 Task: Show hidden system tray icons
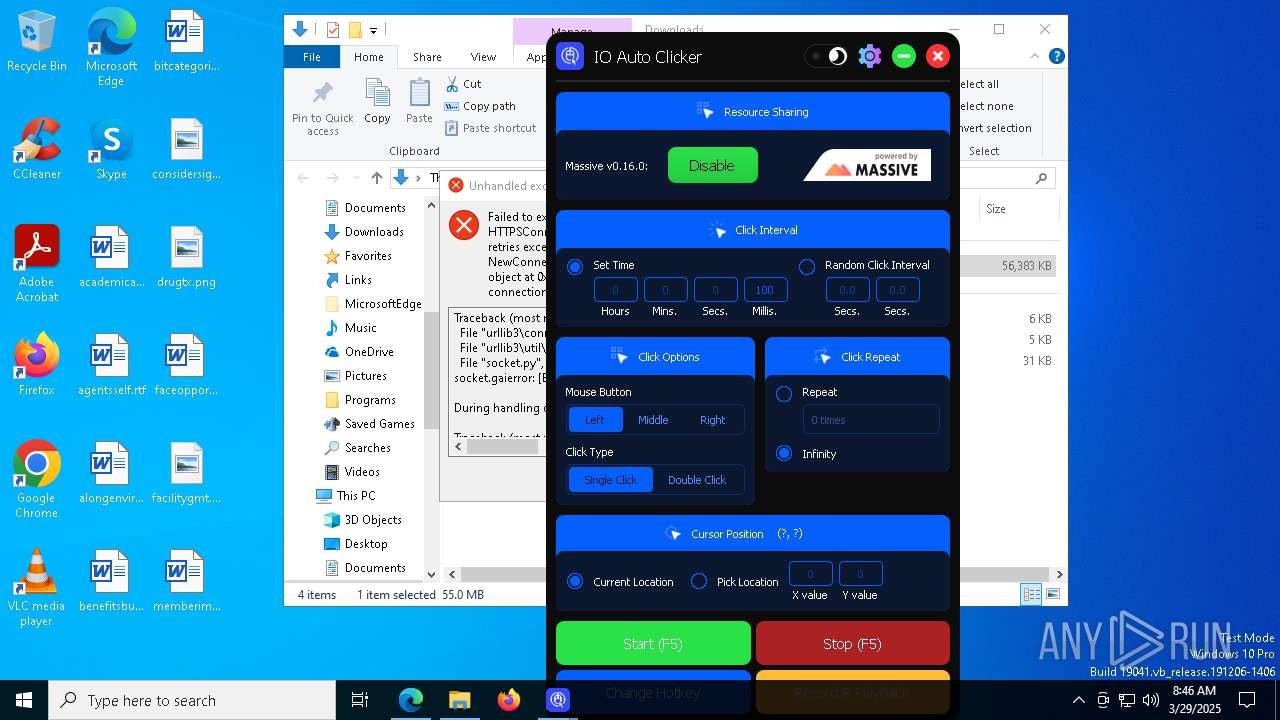pyautogui.click(x=1078, y=700)
